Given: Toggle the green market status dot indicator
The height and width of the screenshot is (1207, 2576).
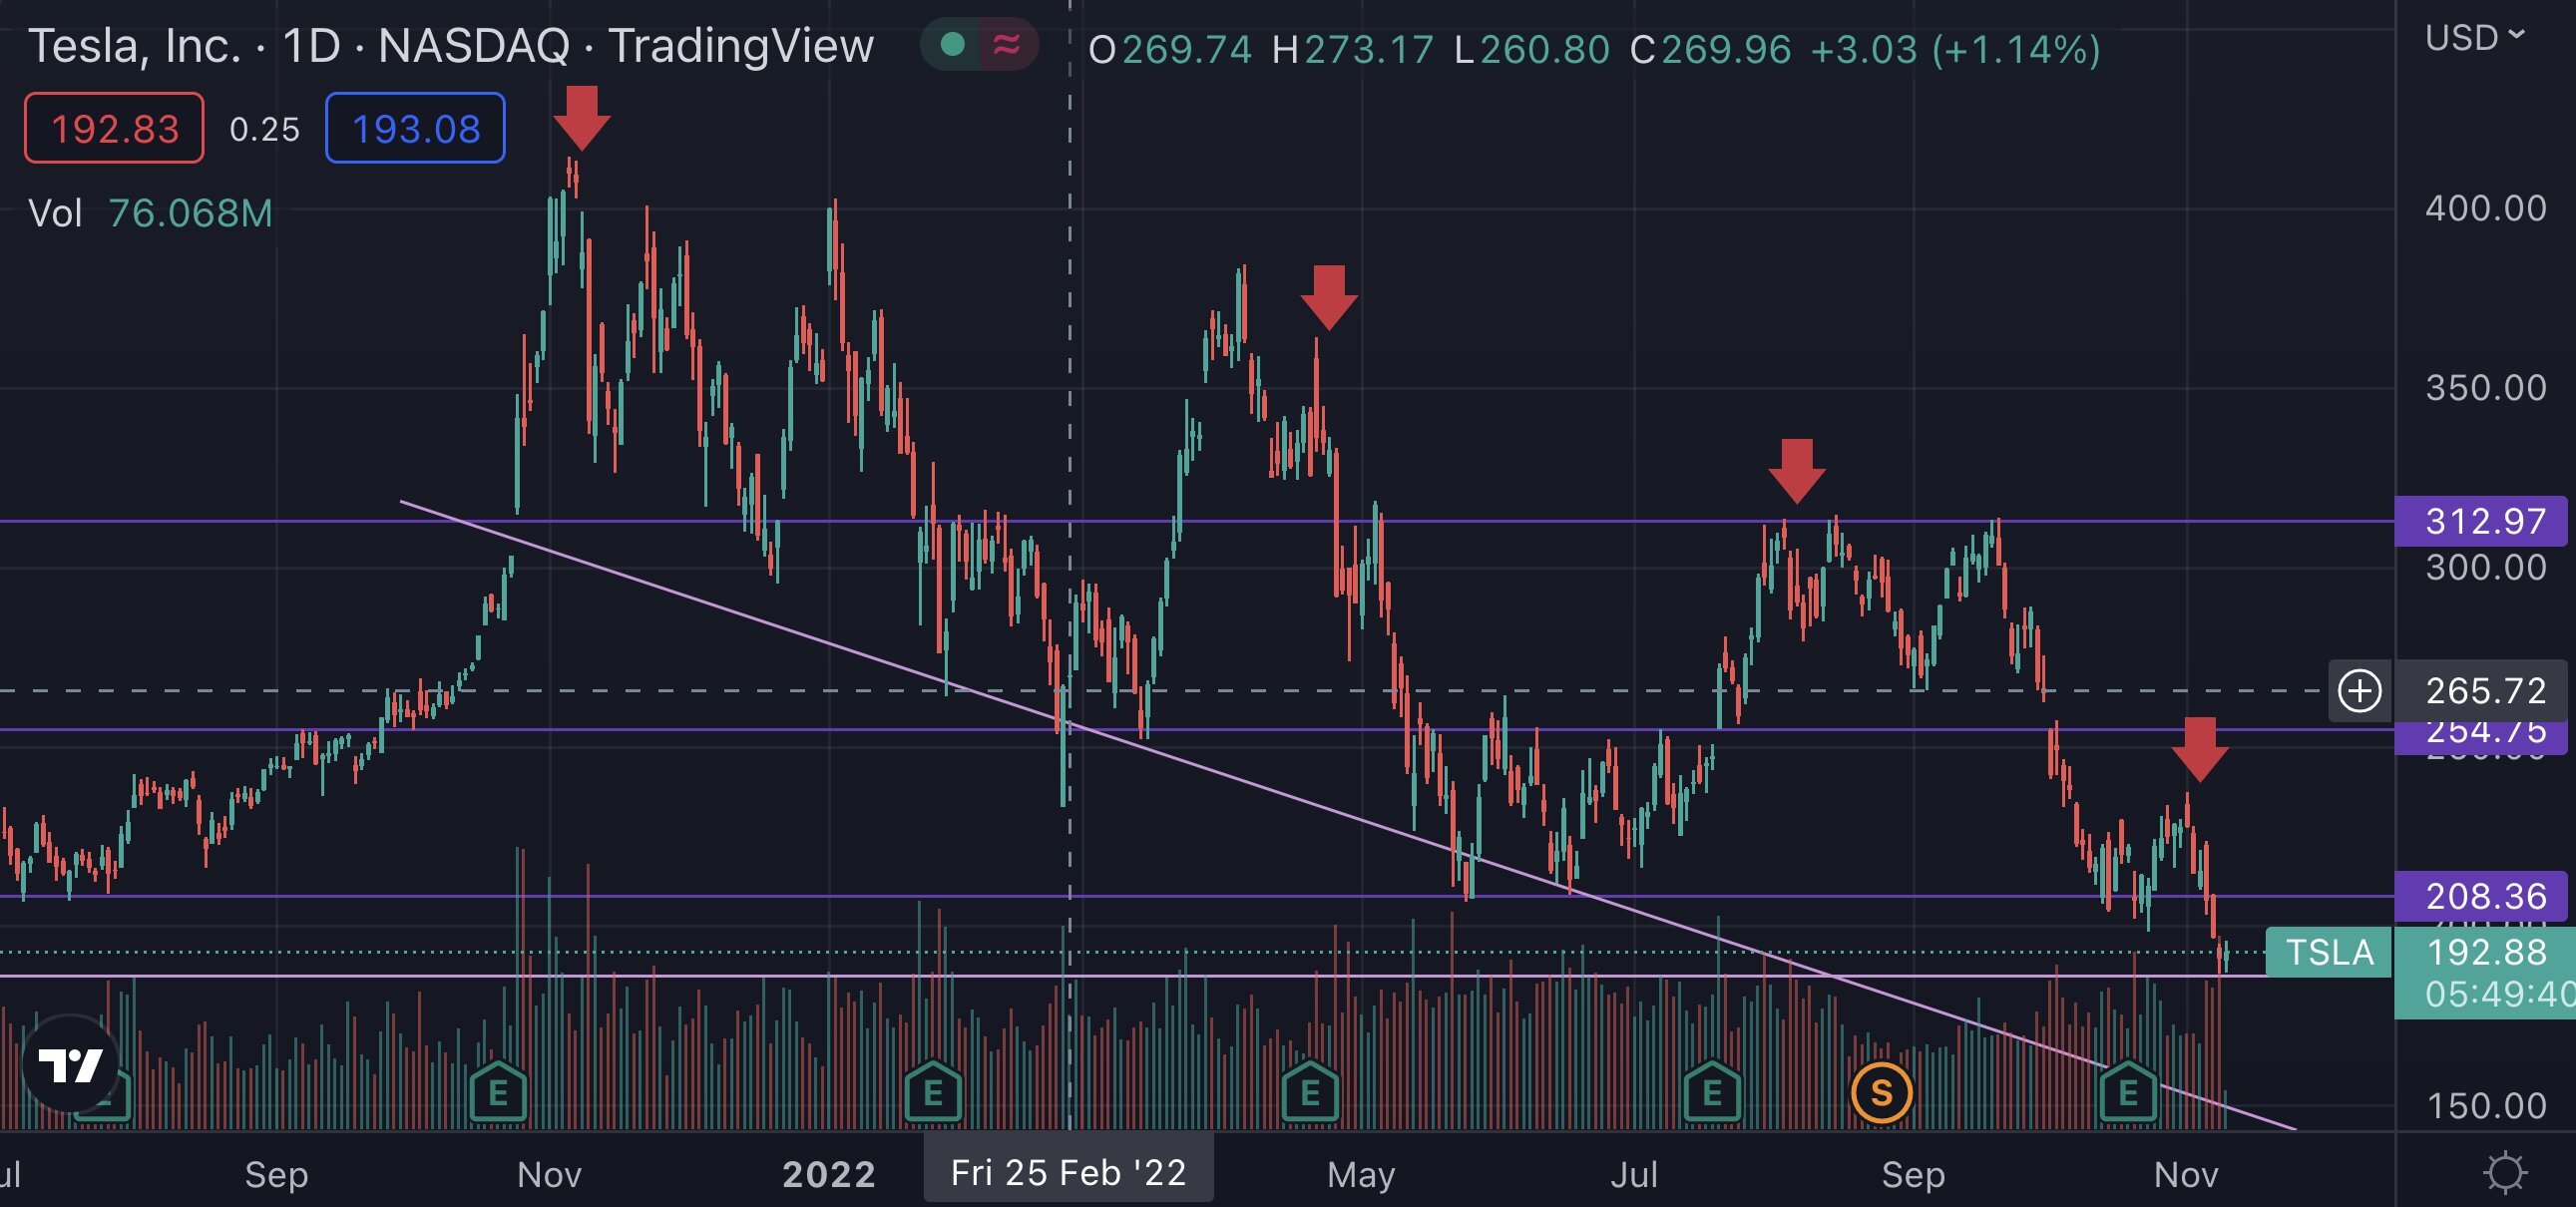Looking at the screenshot, I should pos(953,45).
